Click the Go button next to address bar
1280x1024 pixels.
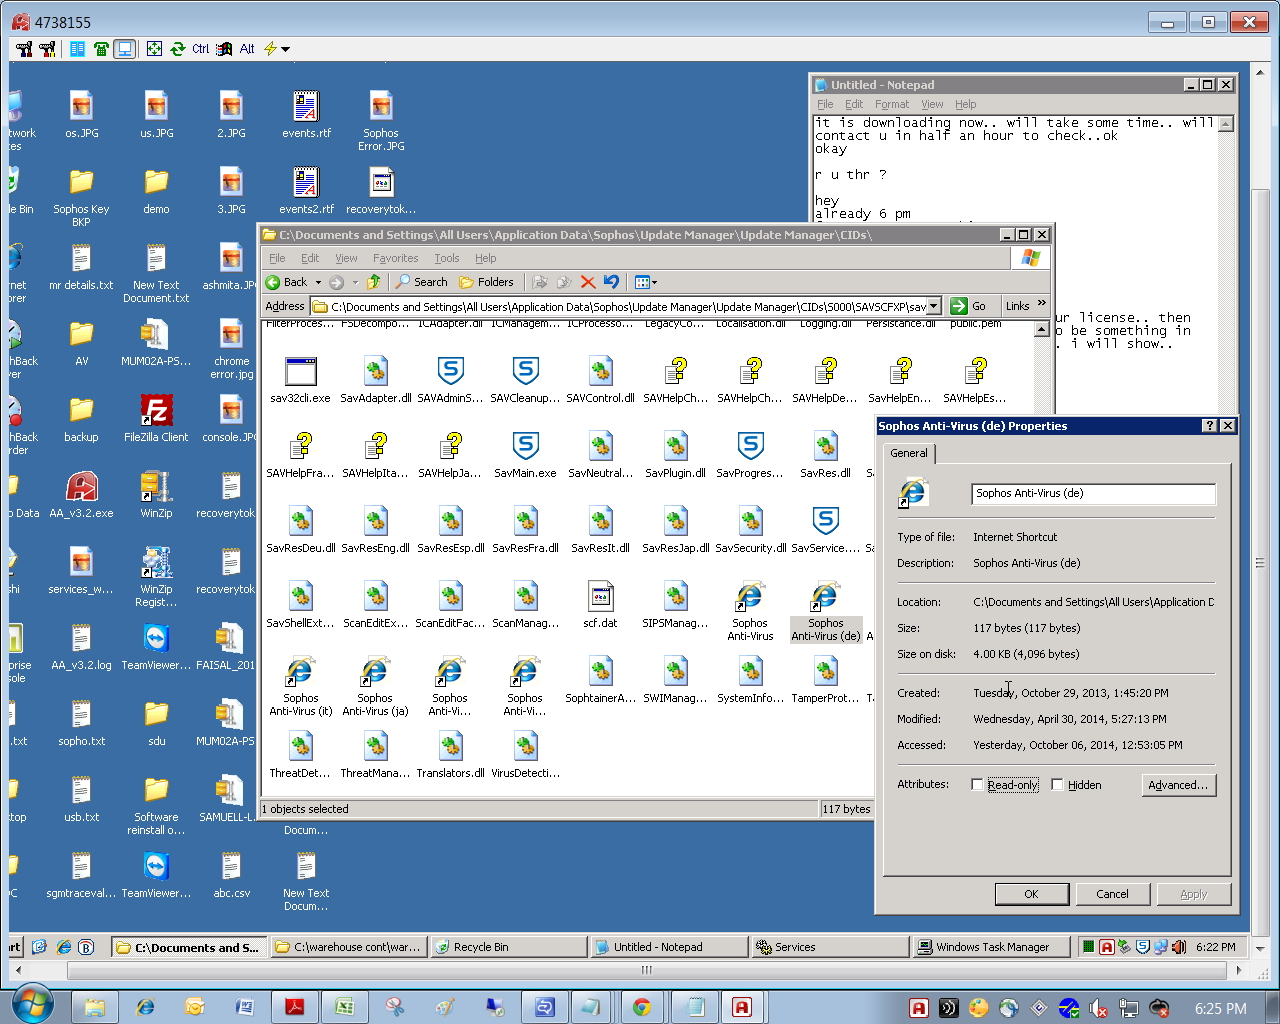pos(968,306)
